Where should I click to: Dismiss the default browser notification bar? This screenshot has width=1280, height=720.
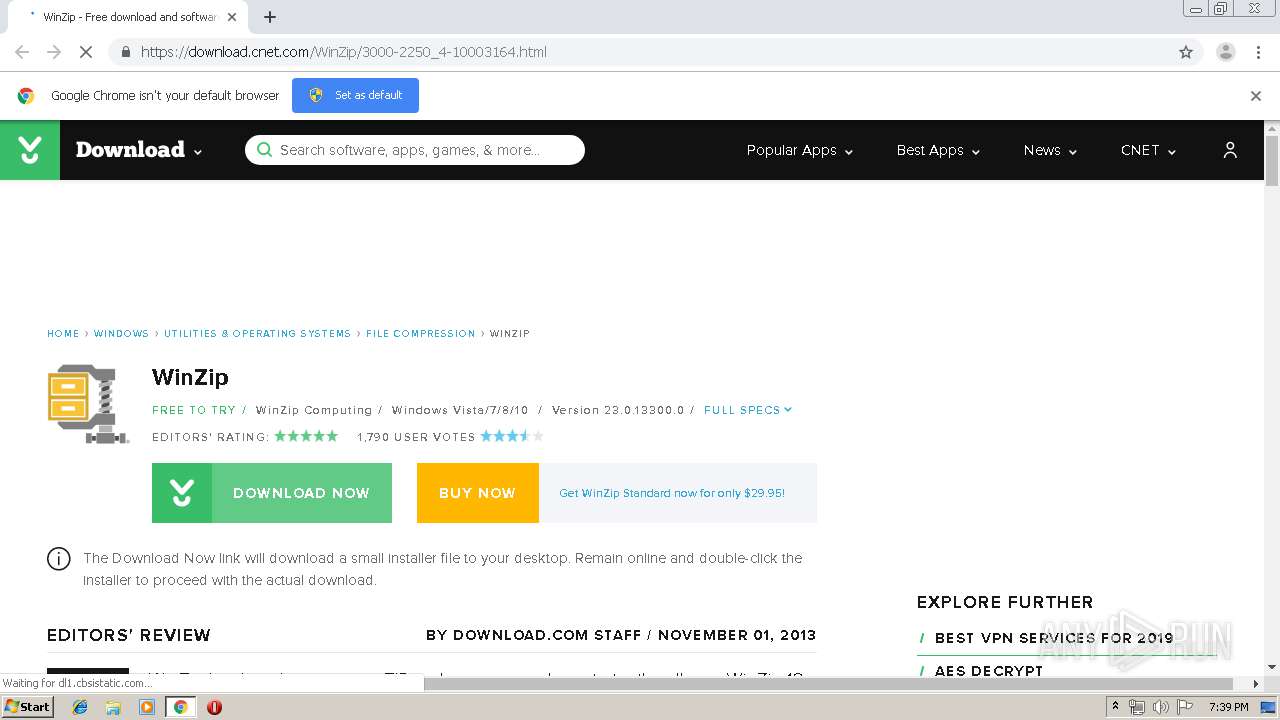pyautogui.click(x=1256, y=96)
